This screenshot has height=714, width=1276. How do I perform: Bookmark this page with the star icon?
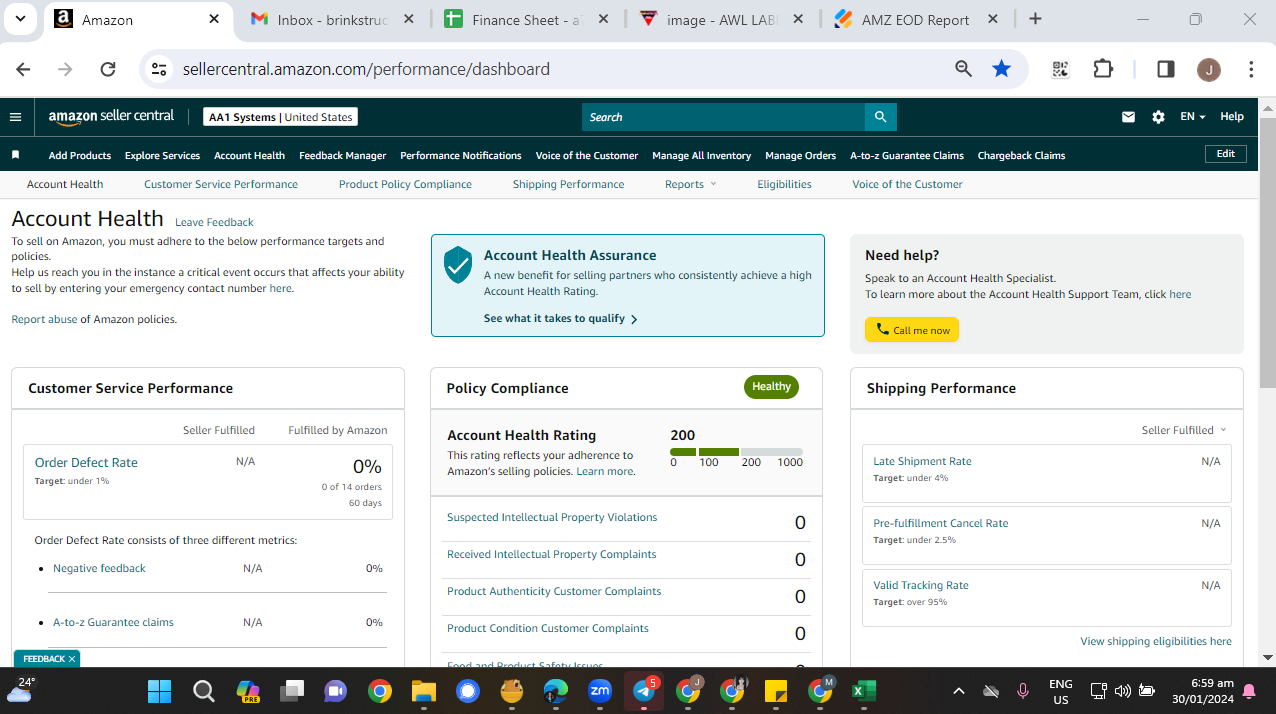pyautogui.click(x=1001, y=69)
